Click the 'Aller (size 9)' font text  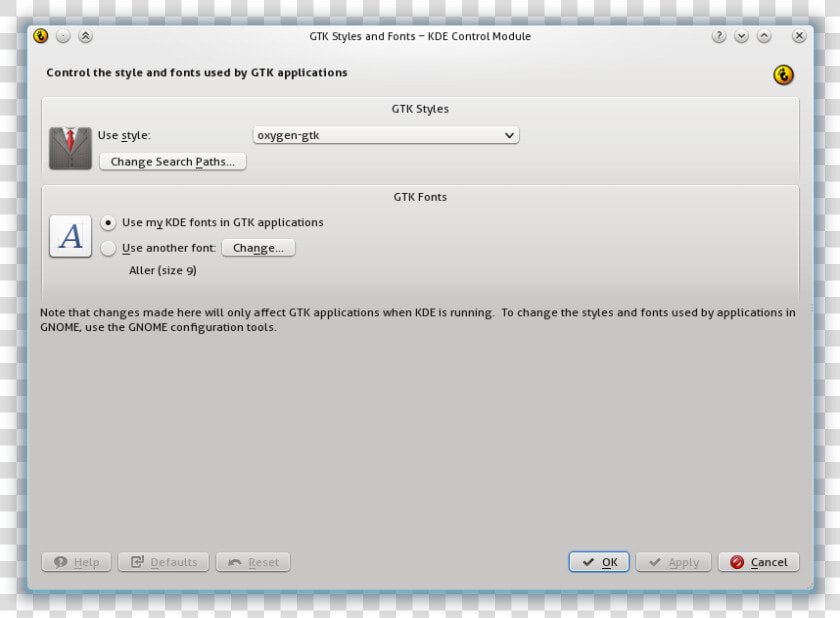[x=163, y=270]
